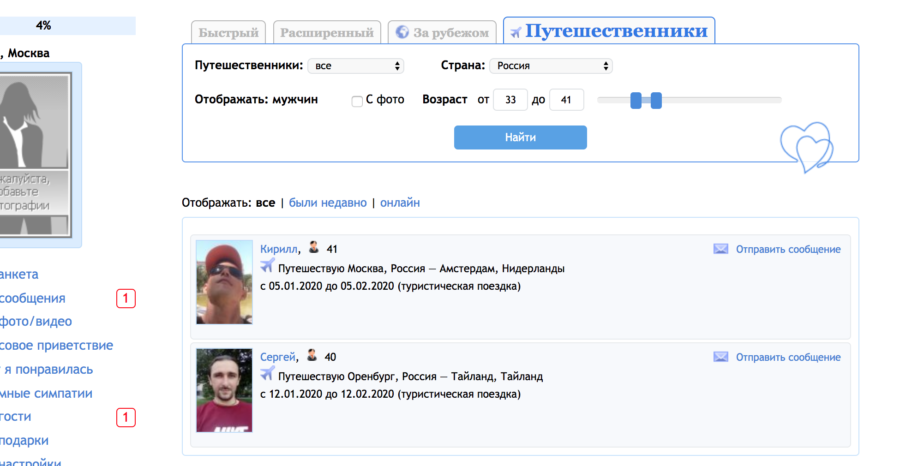Open Сергей's profile photo thumbnail

tap(224, 390)
